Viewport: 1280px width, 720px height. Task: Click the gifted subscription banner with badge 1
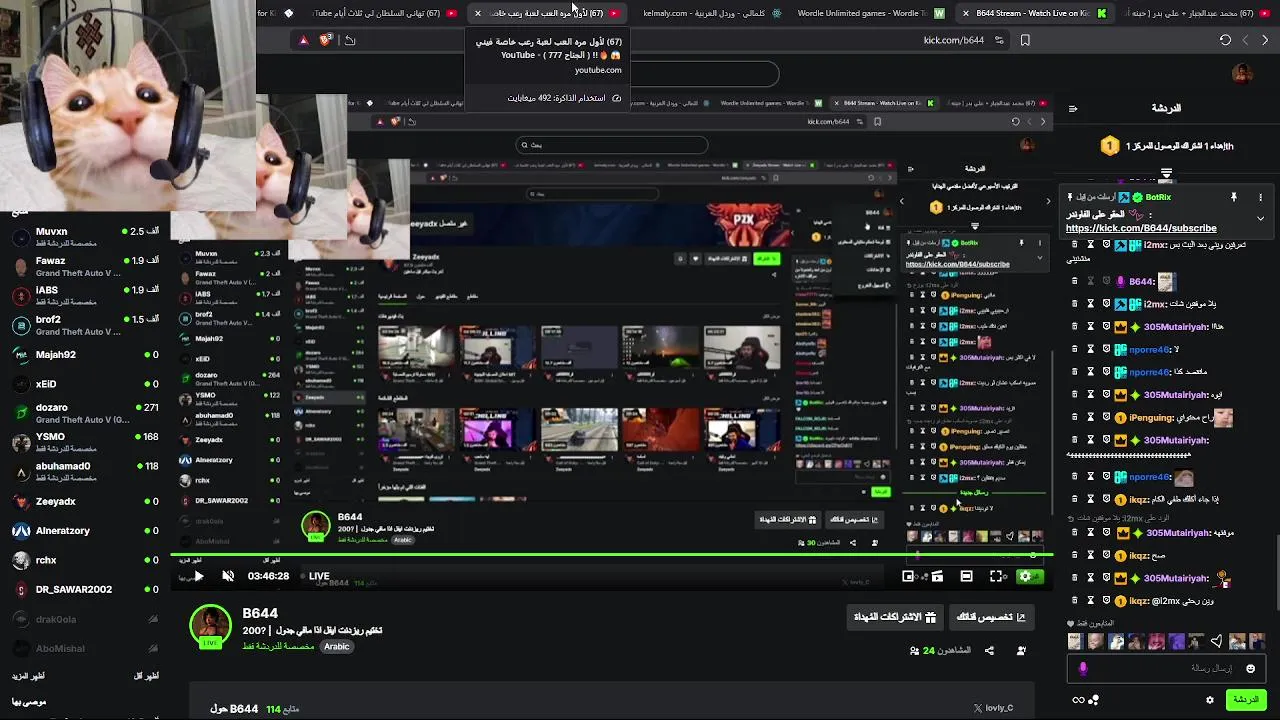coord(1166,146)
